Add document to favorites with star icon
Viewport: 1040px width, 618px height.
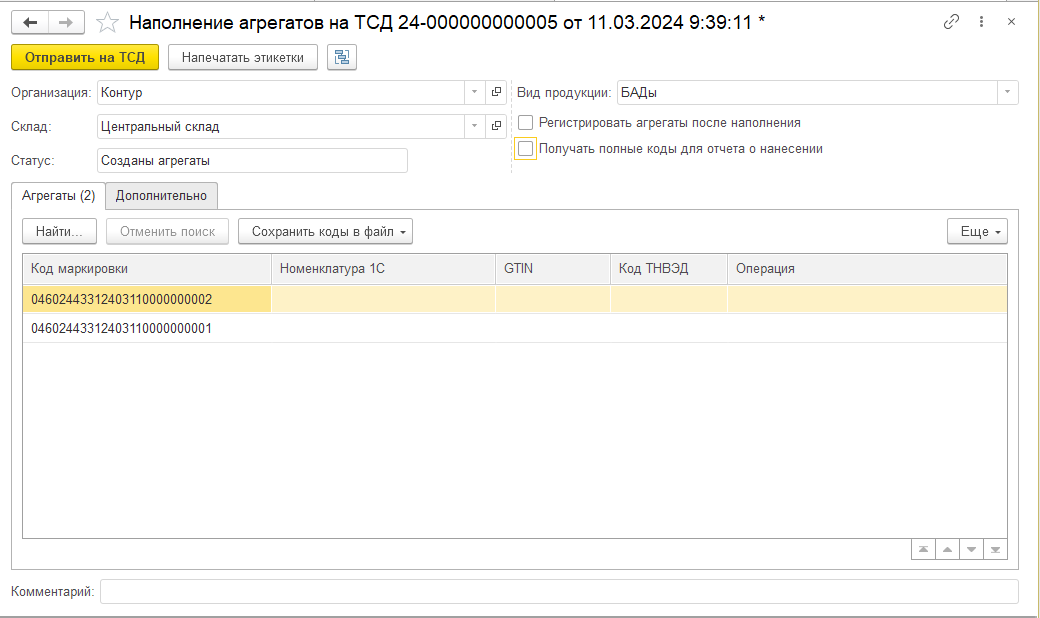[107, 23]
